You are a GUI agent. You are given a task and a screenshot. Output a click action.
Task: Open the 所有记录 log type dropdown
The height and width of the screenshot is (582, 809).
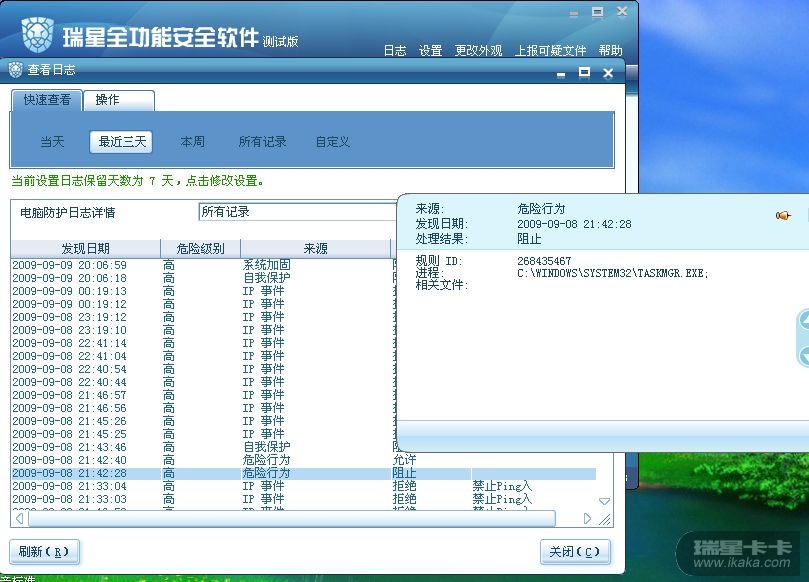(x=298, y=212)
